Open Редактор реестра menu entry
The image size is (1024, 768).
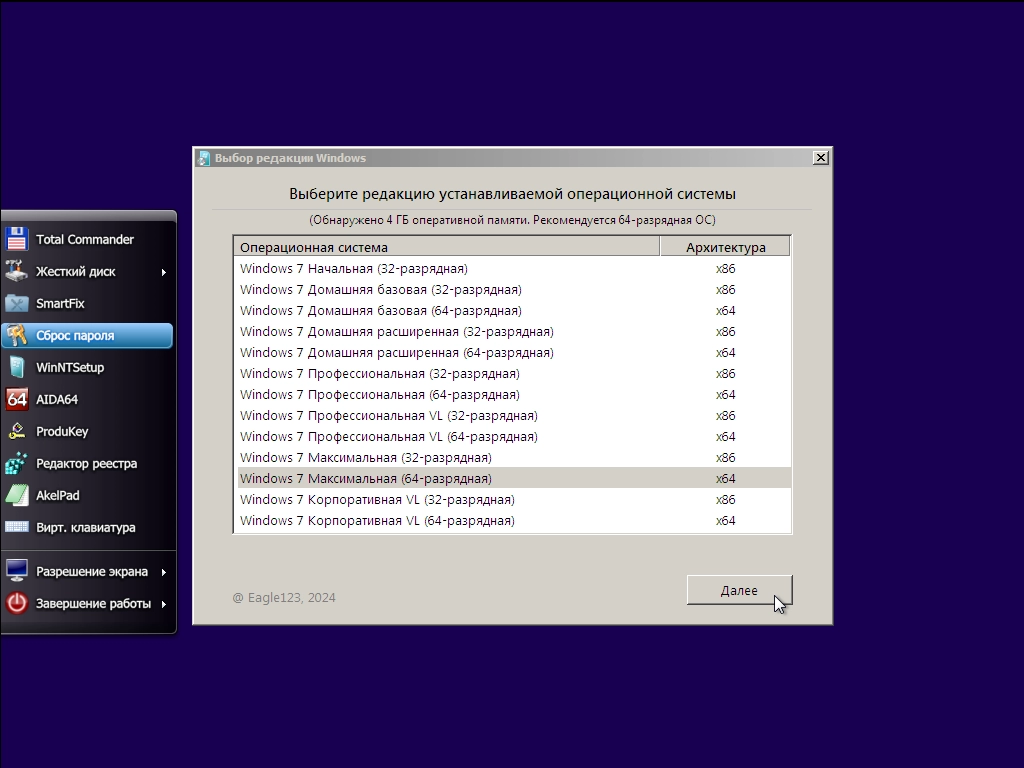coord(88,463)
